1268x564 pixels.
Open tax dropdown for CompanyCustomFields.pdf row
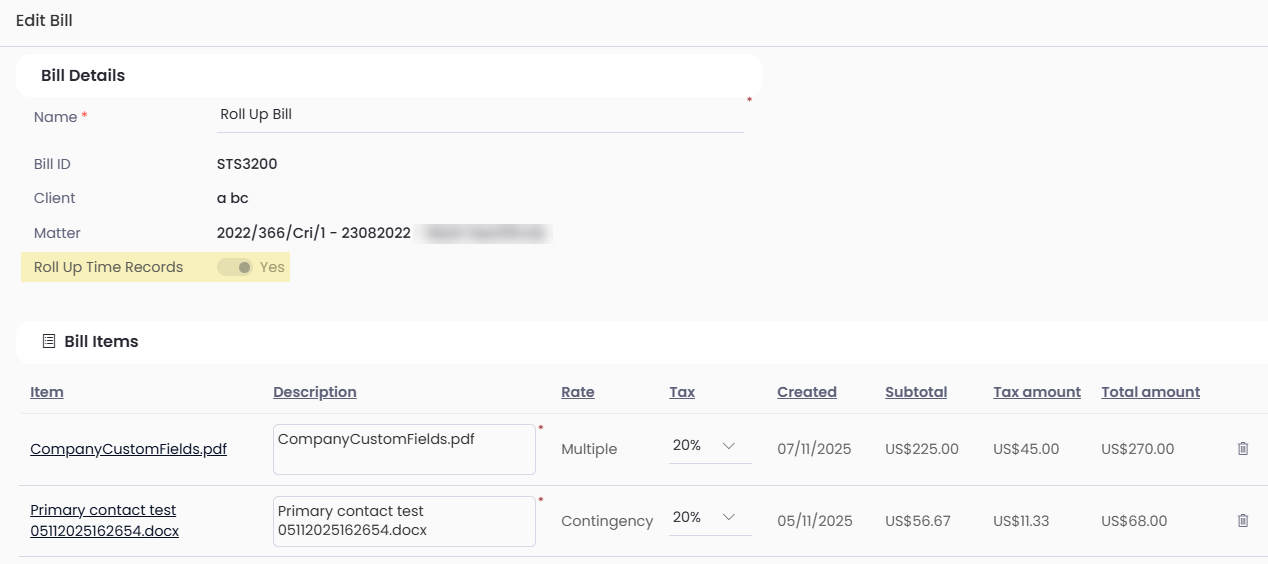(x=710, y=446)
